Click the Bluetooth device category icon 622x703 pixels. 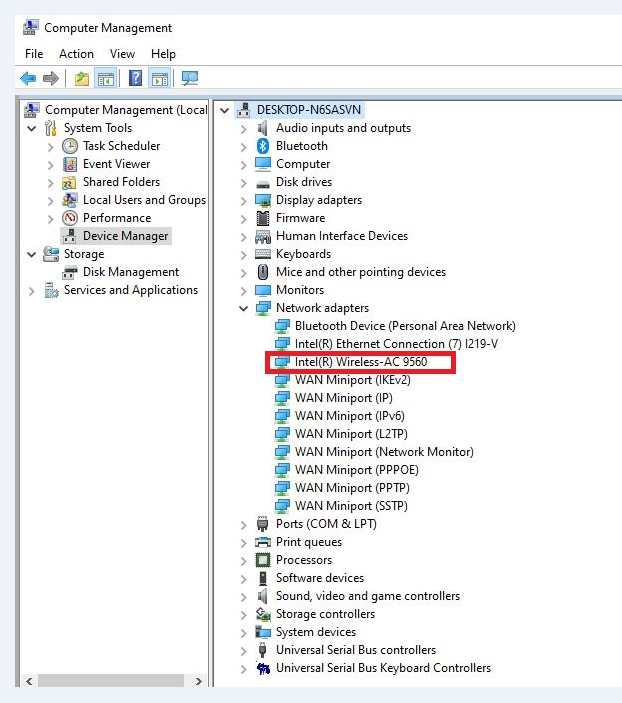click(263, 146)
